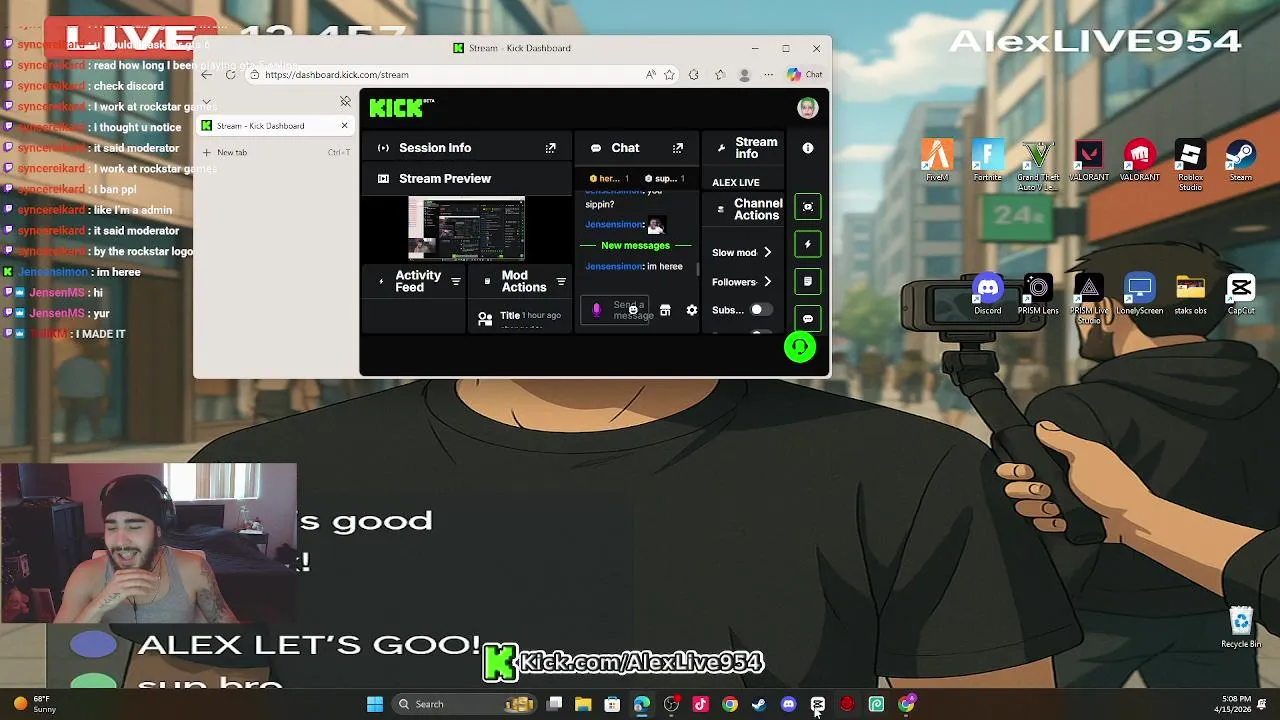Select the Recycle Bin
The width and height of the screenshot is (1280, 720).
(x=1241, y=628)
